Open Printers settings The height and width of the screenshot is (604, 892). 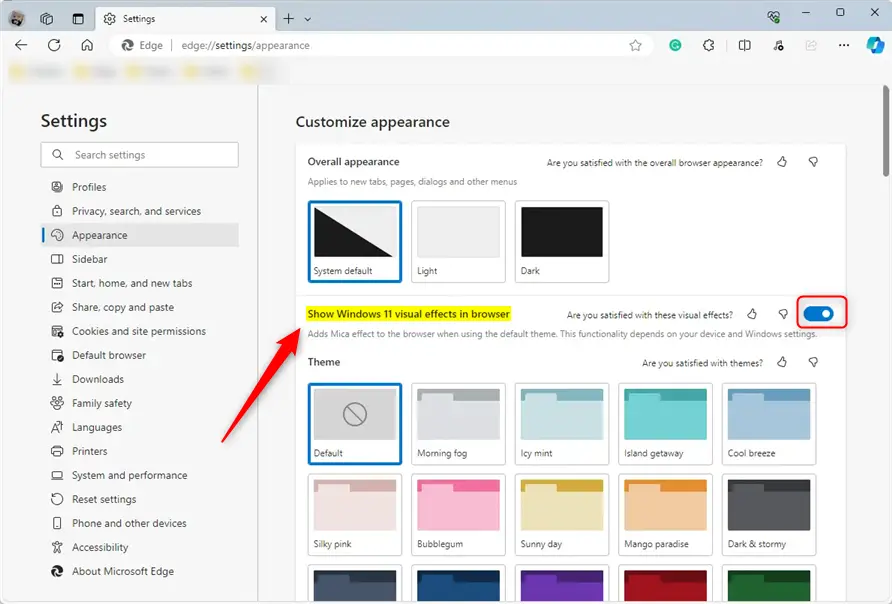(x=140, y=451)
